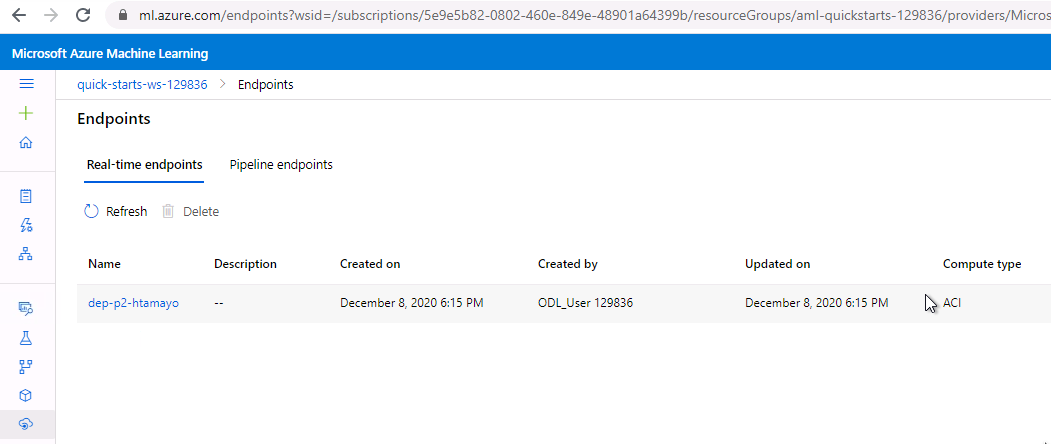Open the Pipelines icon in sidebar
Screen dimensions: 1051x444
pos(26,366)
